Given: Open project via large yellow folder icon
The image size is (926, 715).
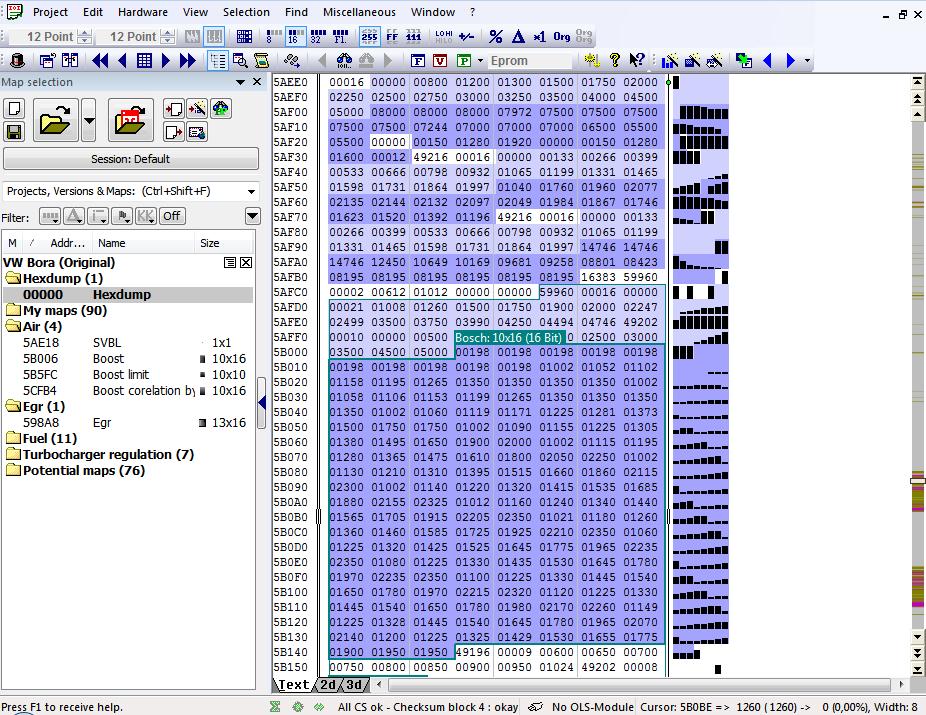Looking at the screenshot, I should pos(55,120).
